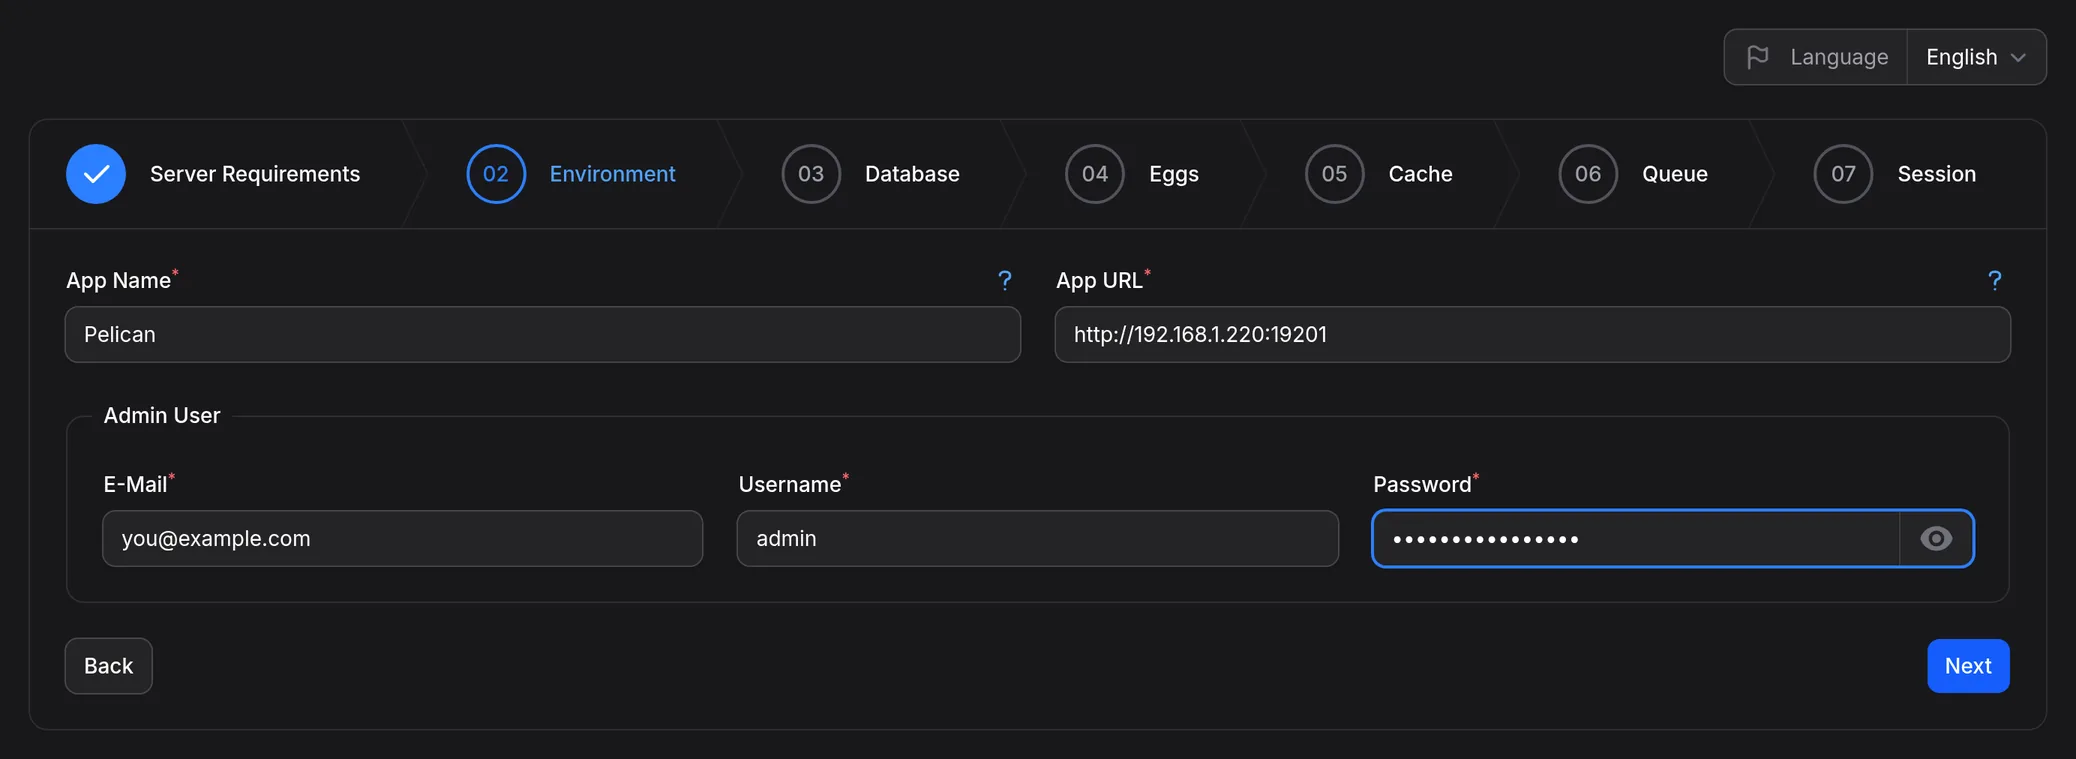2076x759 pixels.
Task: Click the App Name label
Action: [x=118, y=281]
